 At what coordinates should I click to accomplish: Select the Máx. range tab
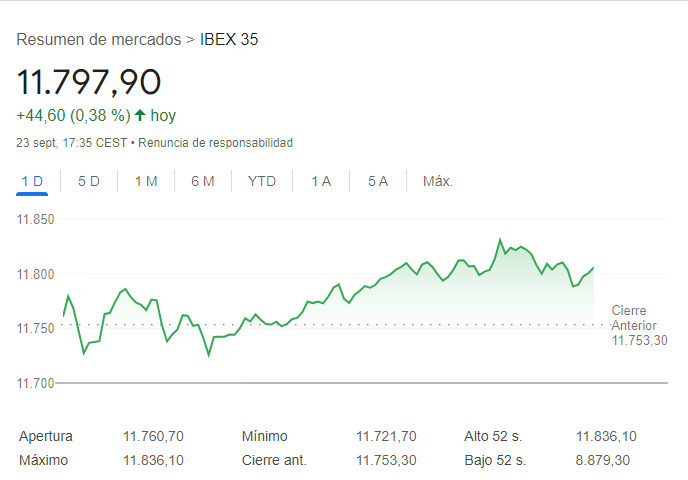[x=438, y=181]
